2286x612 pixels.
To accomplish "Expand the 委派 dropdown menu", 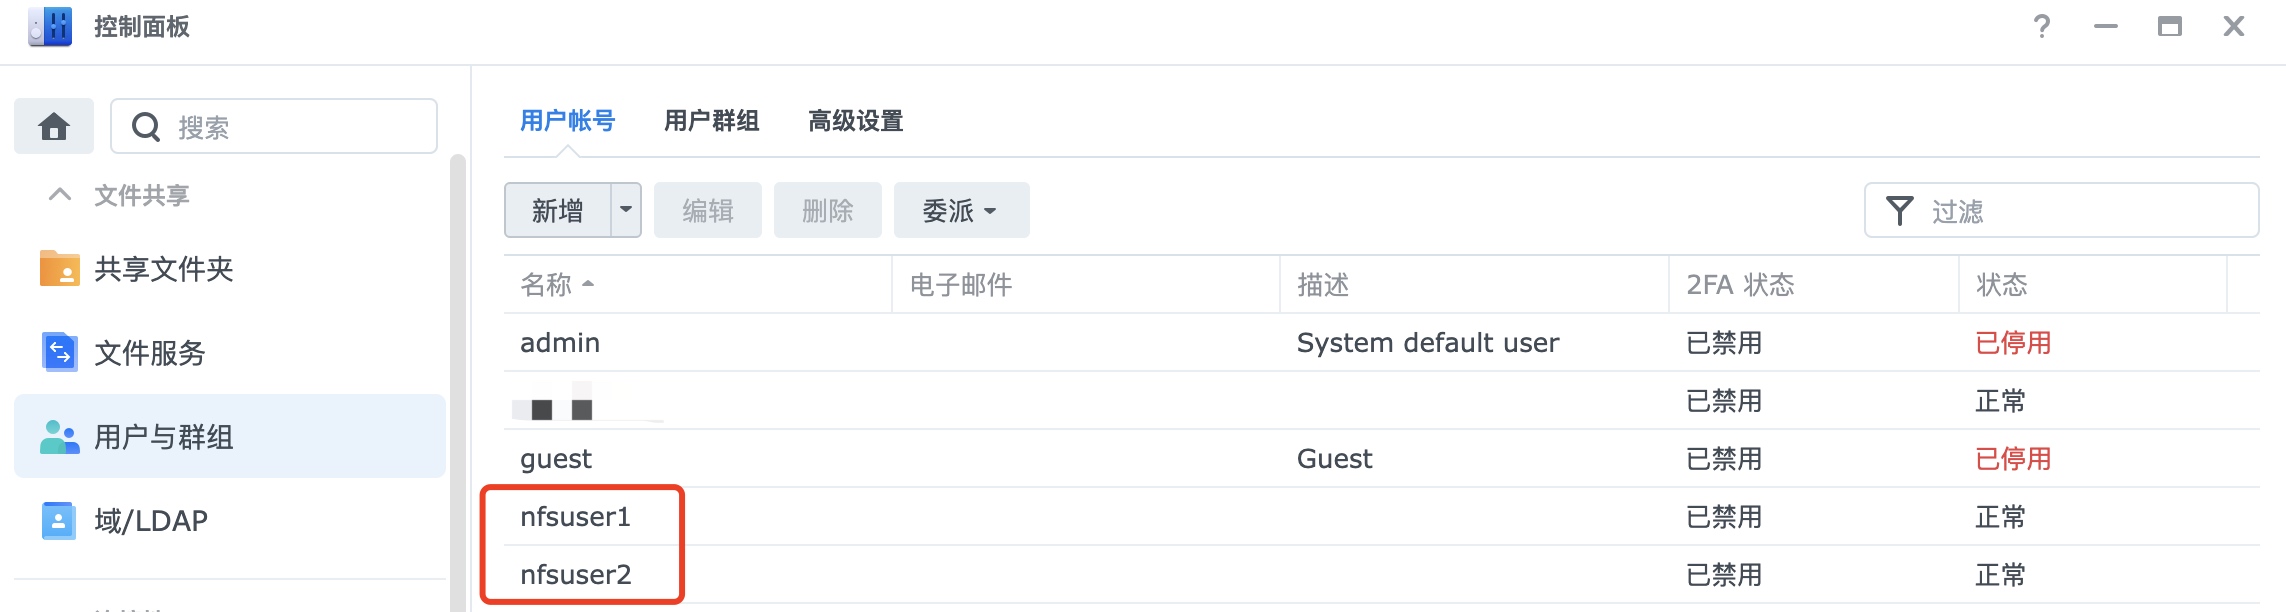I will pyautogui.click(x=961, y=210).
